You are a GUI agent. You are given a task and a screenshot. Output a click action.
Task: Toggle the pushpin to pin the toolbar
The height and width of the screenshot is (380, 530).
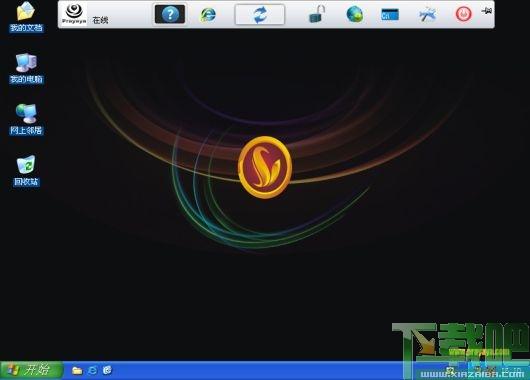coord(487,11)
